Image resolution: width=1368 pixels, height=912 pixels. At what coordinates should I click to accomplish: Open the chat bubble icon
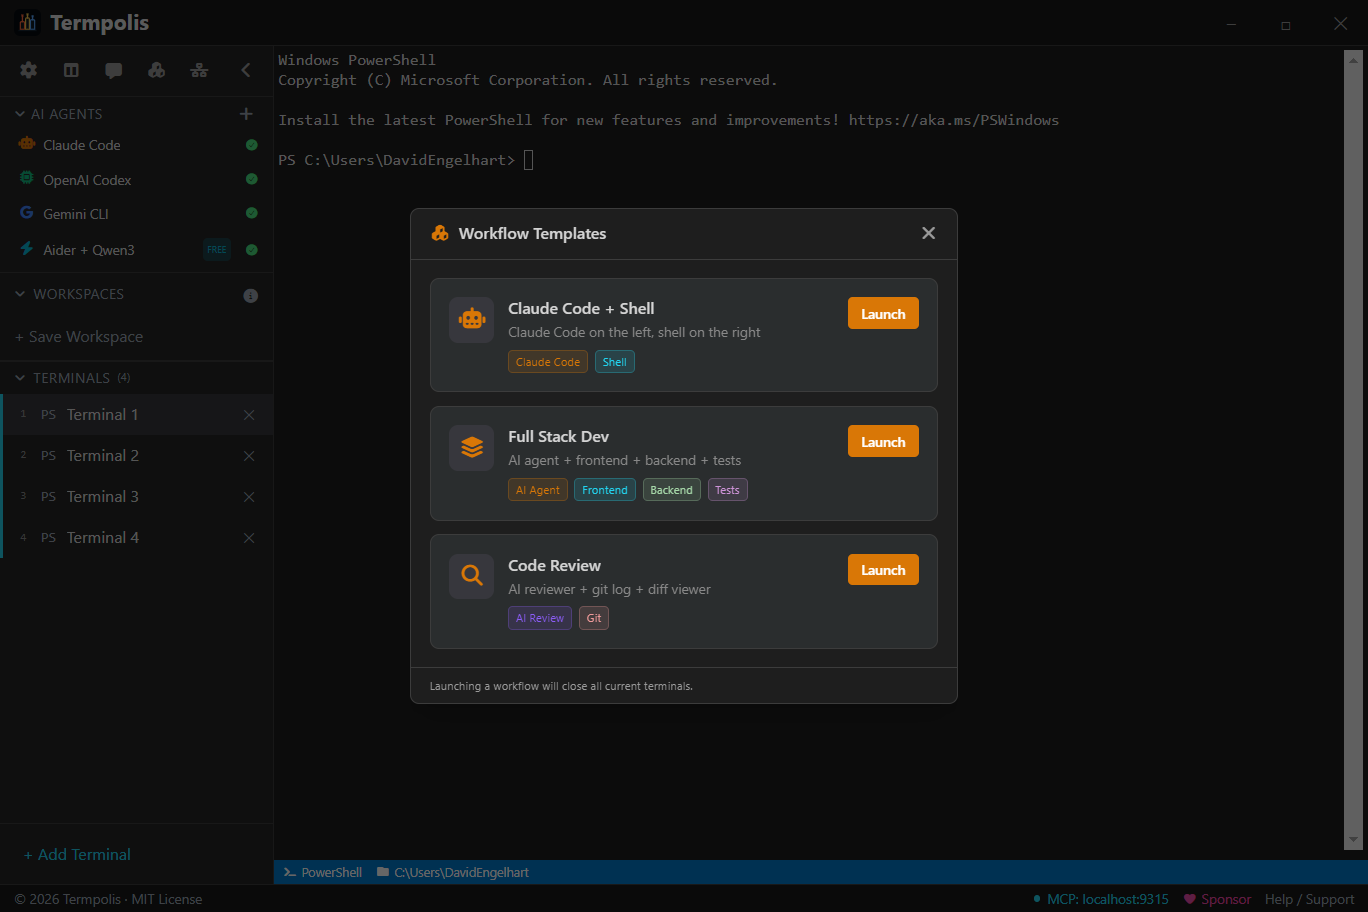click(x=113, y=70)
